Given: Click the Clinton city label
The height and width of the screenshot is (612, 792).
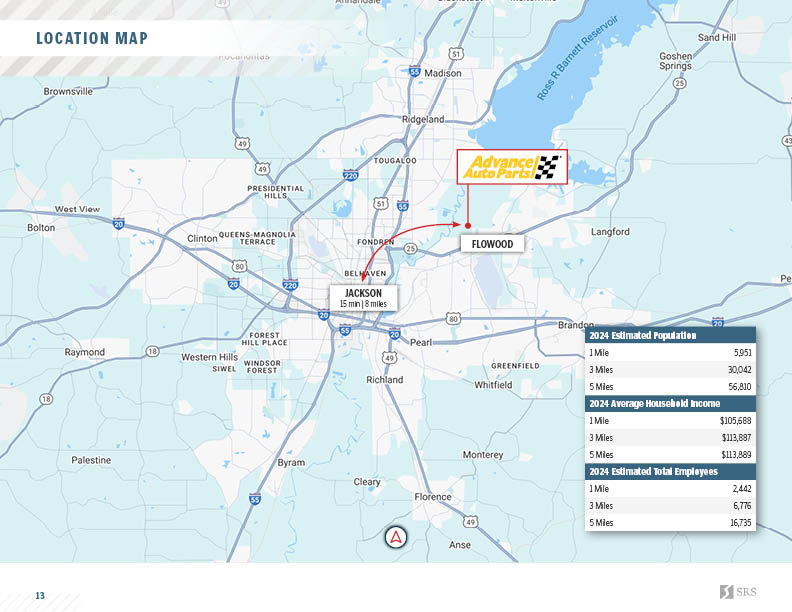Looking at the screenshot, I should [202, 238].
